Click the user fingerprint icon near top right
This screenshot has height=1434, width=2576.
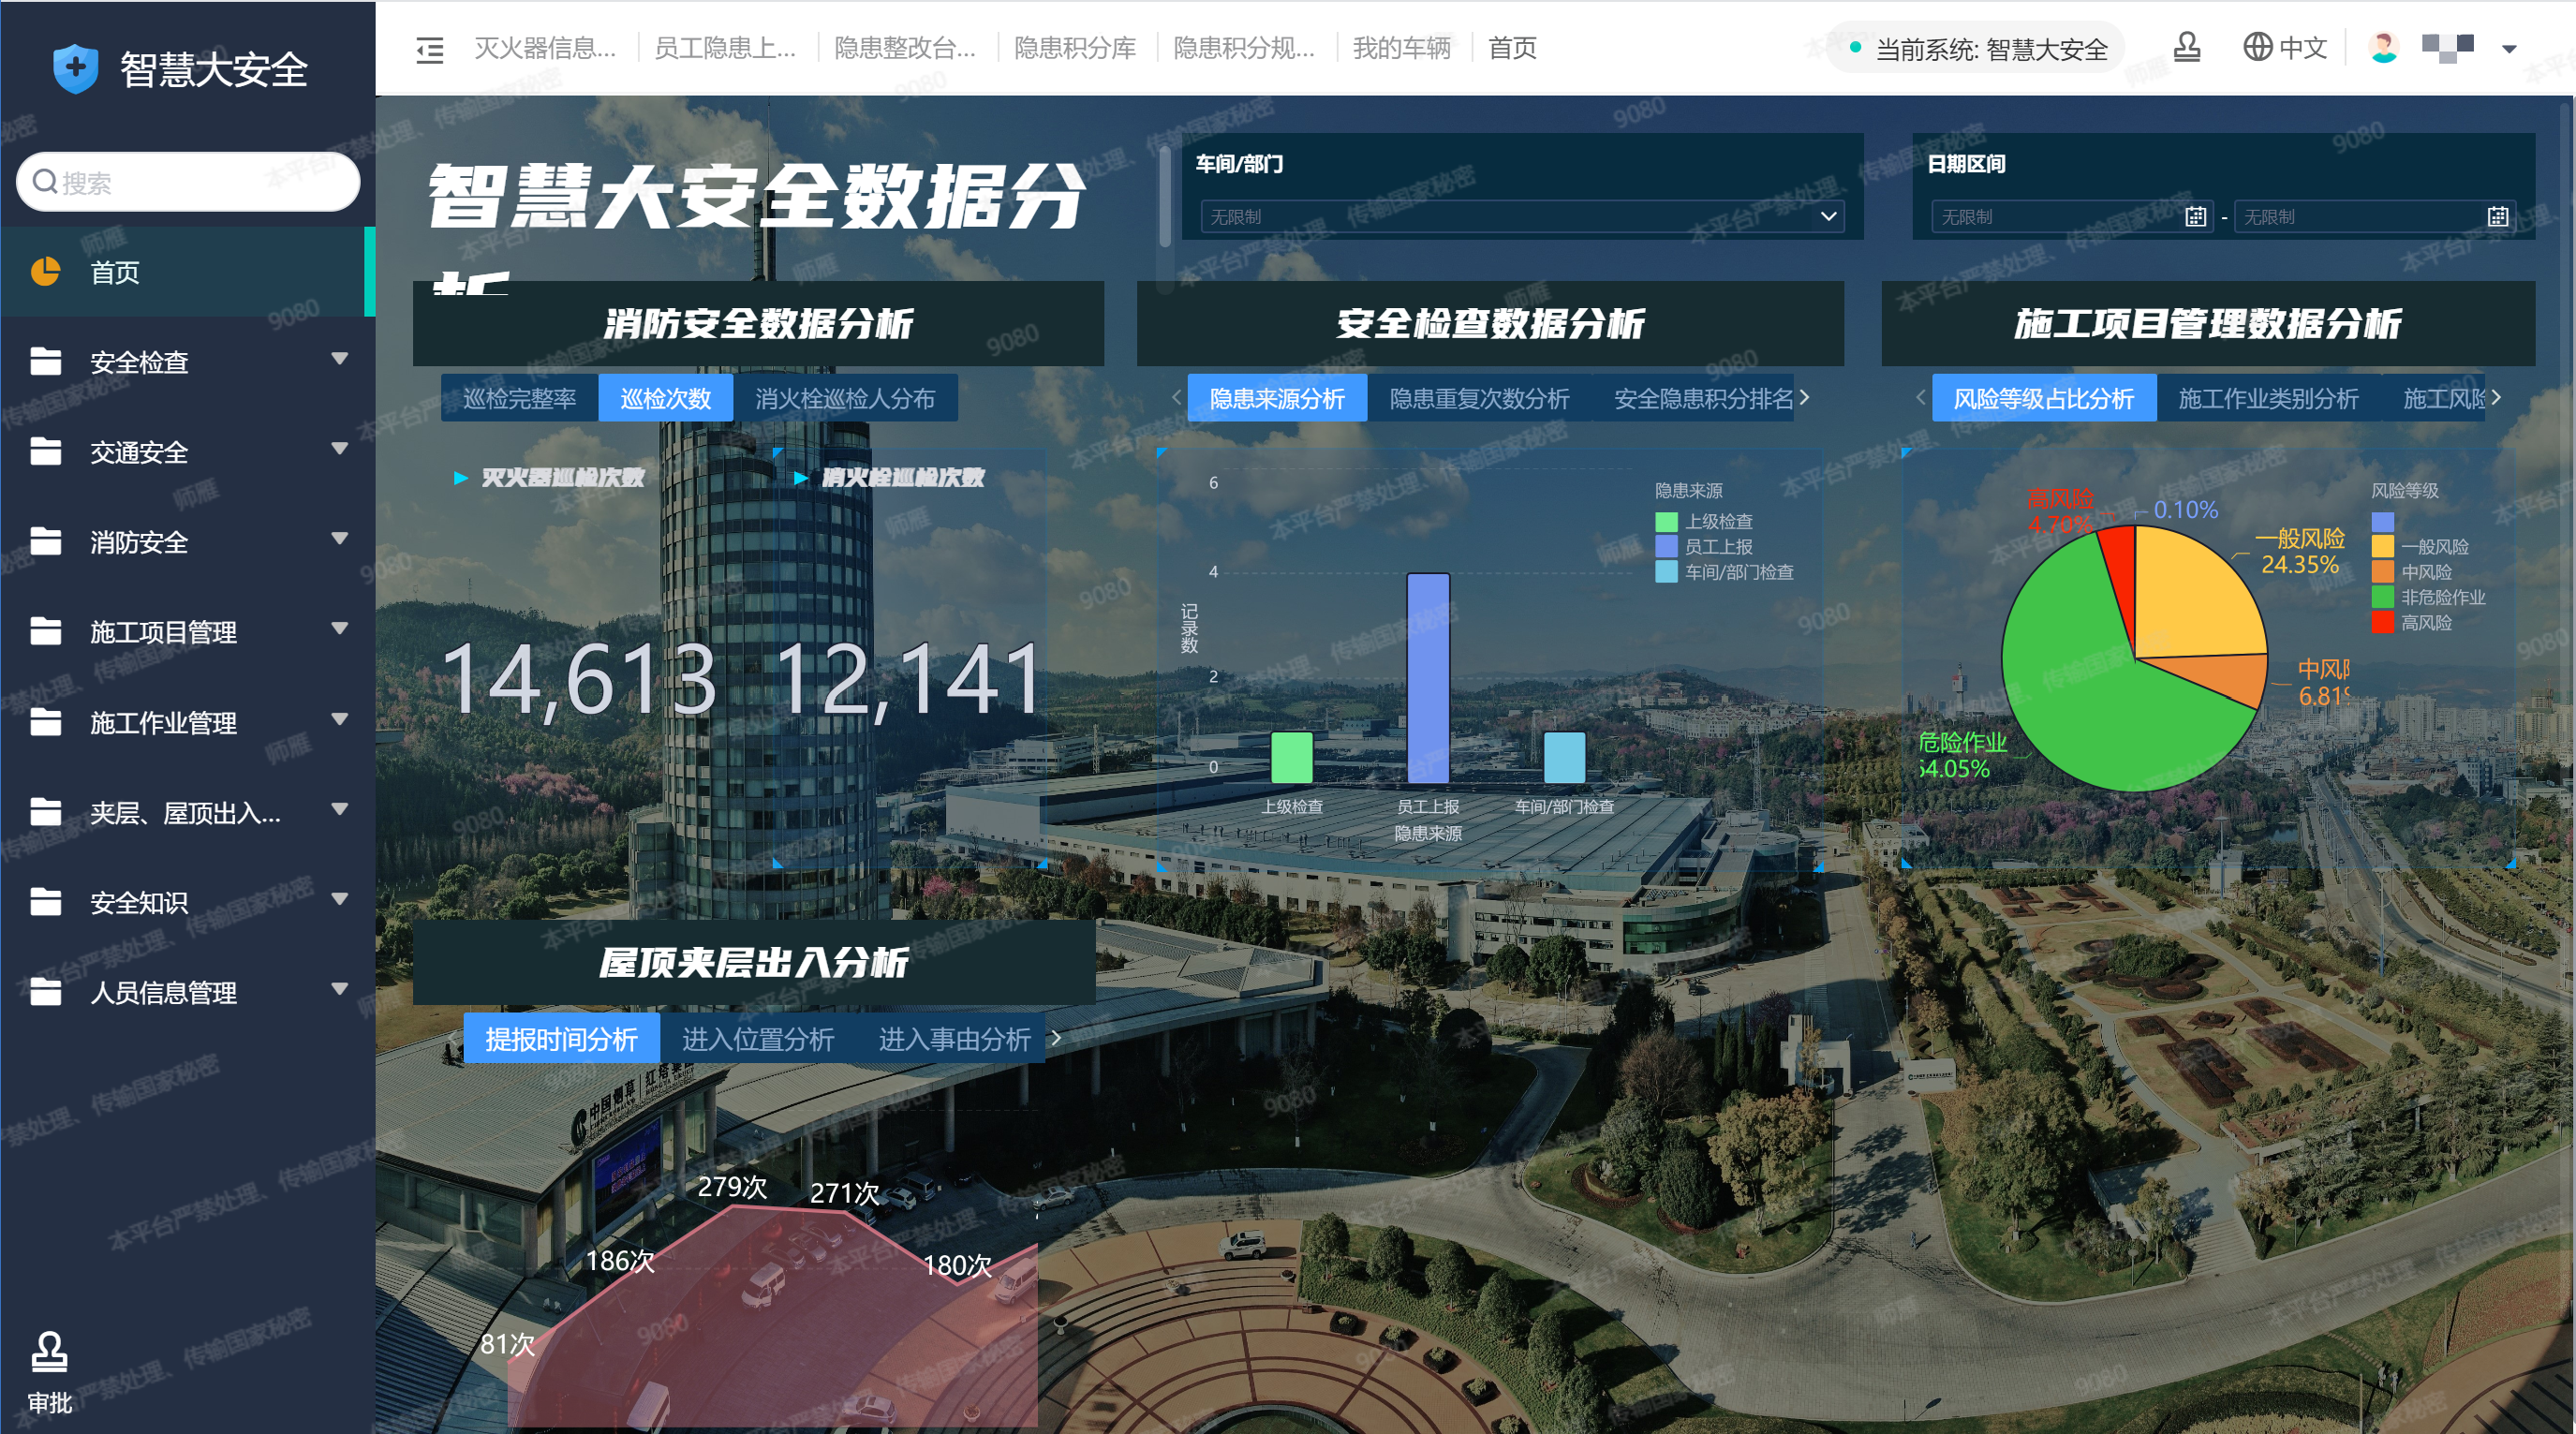[2187, 47]
